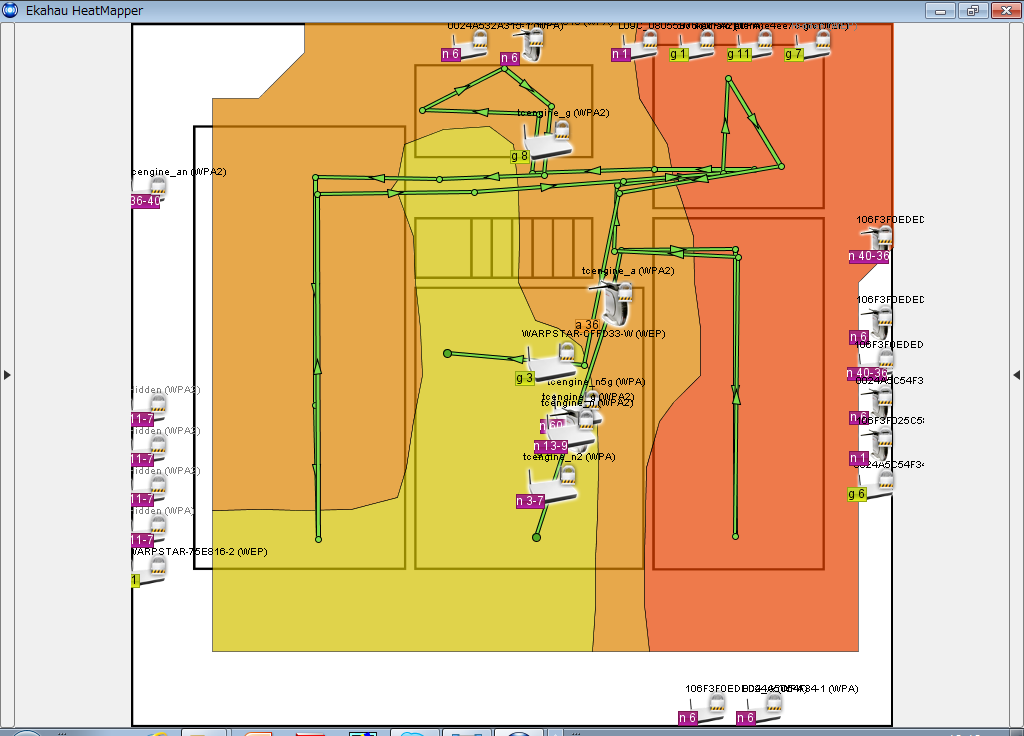The height and width of the screenshot is (736, 1024).
Task: Click the n 3-7 channel badge
Action: pos(530,501)
